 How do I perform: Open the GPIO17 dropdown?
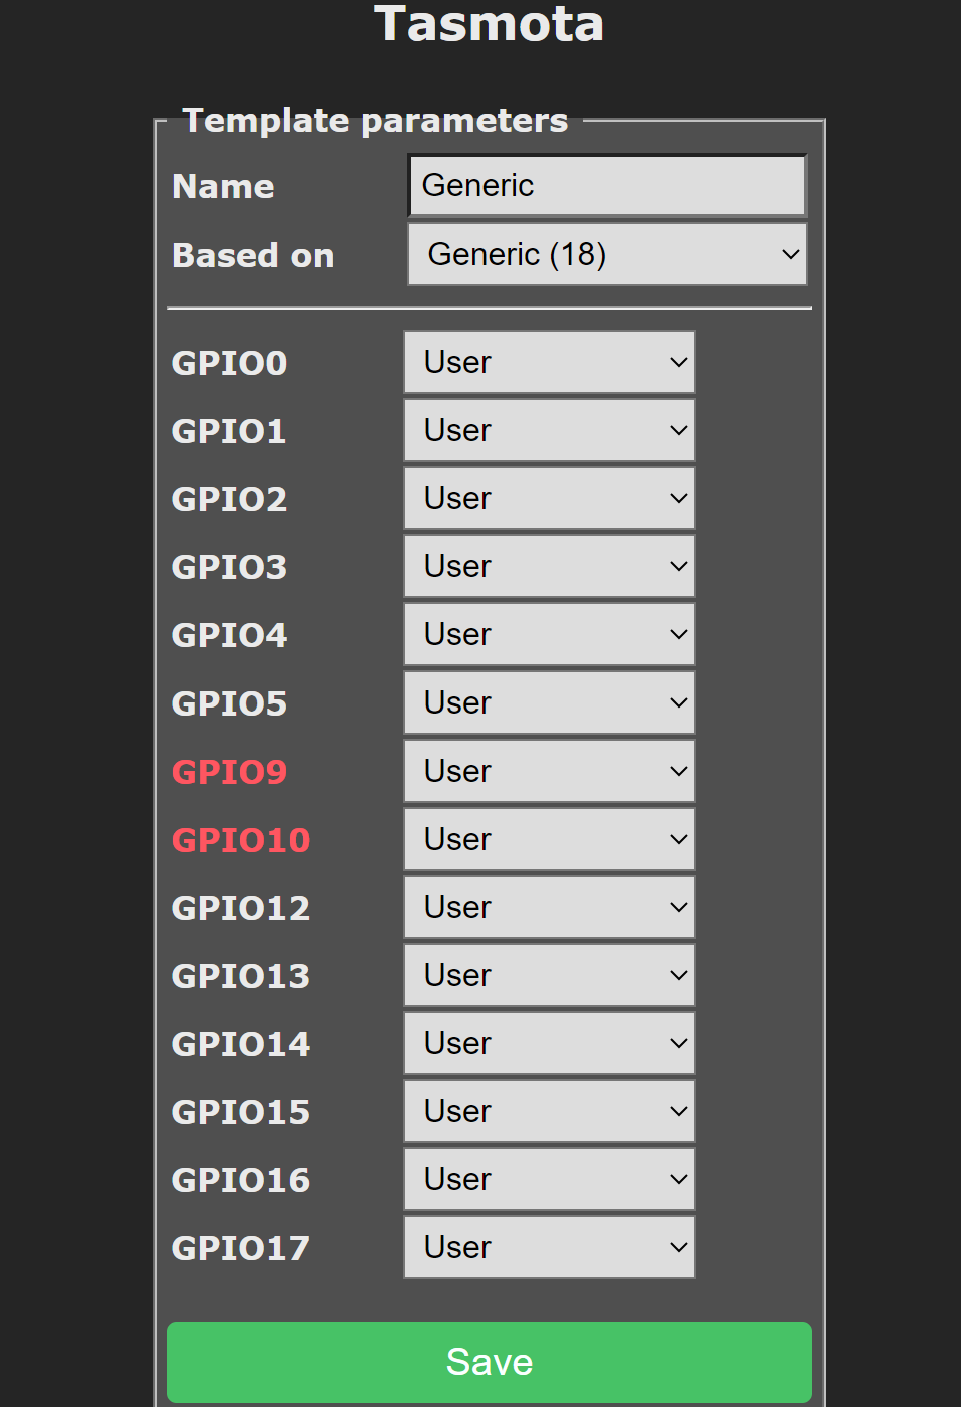(x=549, y=1247)
